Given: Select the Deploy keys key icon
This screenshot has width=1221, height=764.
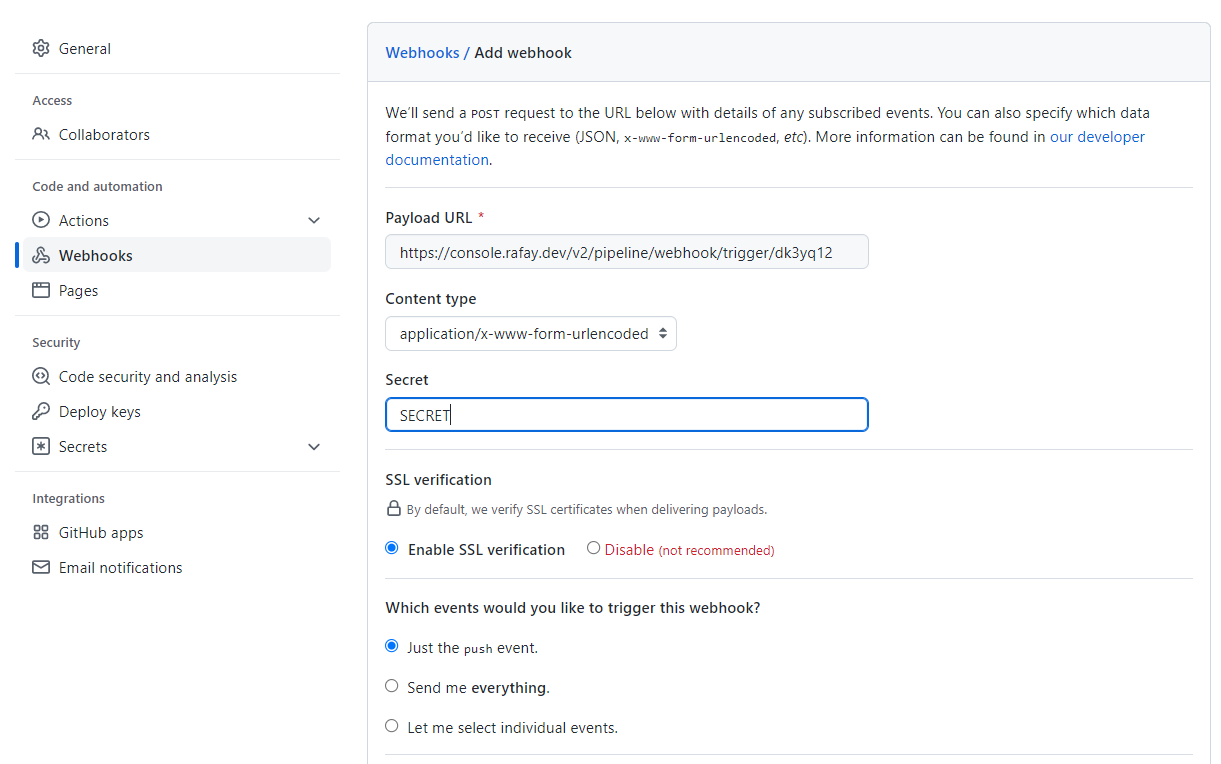Looking at the screenshot, I should [40, 411].
